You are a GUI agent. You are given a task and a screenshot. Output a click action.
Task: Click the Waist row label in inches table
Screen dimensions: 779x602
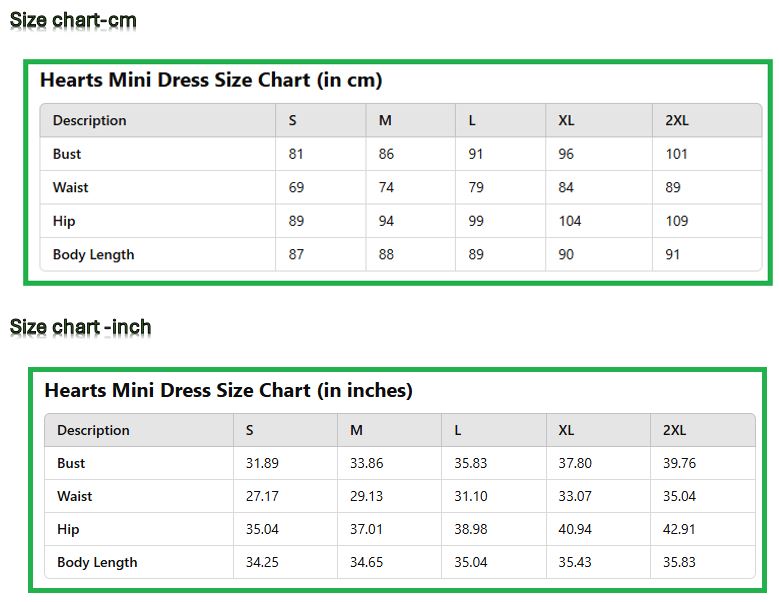coord(75,496)
